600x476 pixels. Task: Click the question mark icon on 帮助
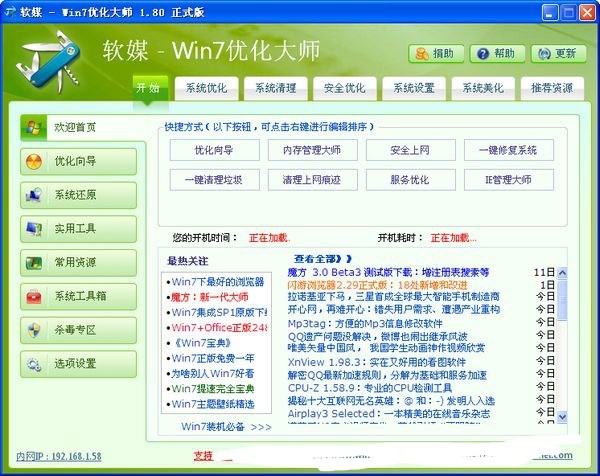[483, 54]
